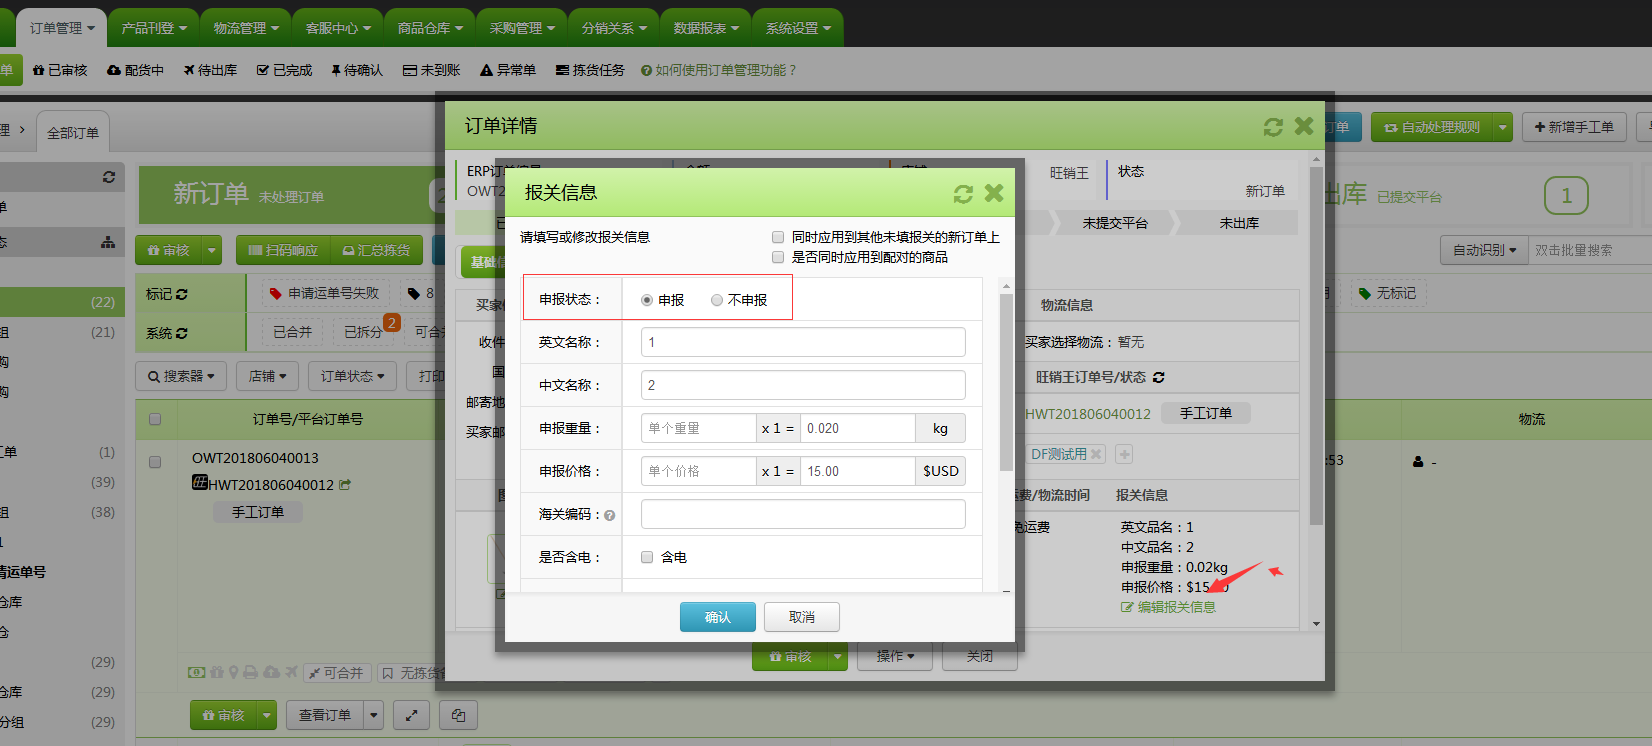This screenshot has width=1652, height=746.
Task: Refresh the 订单详情 window
Action: [x=1273, y=127]
